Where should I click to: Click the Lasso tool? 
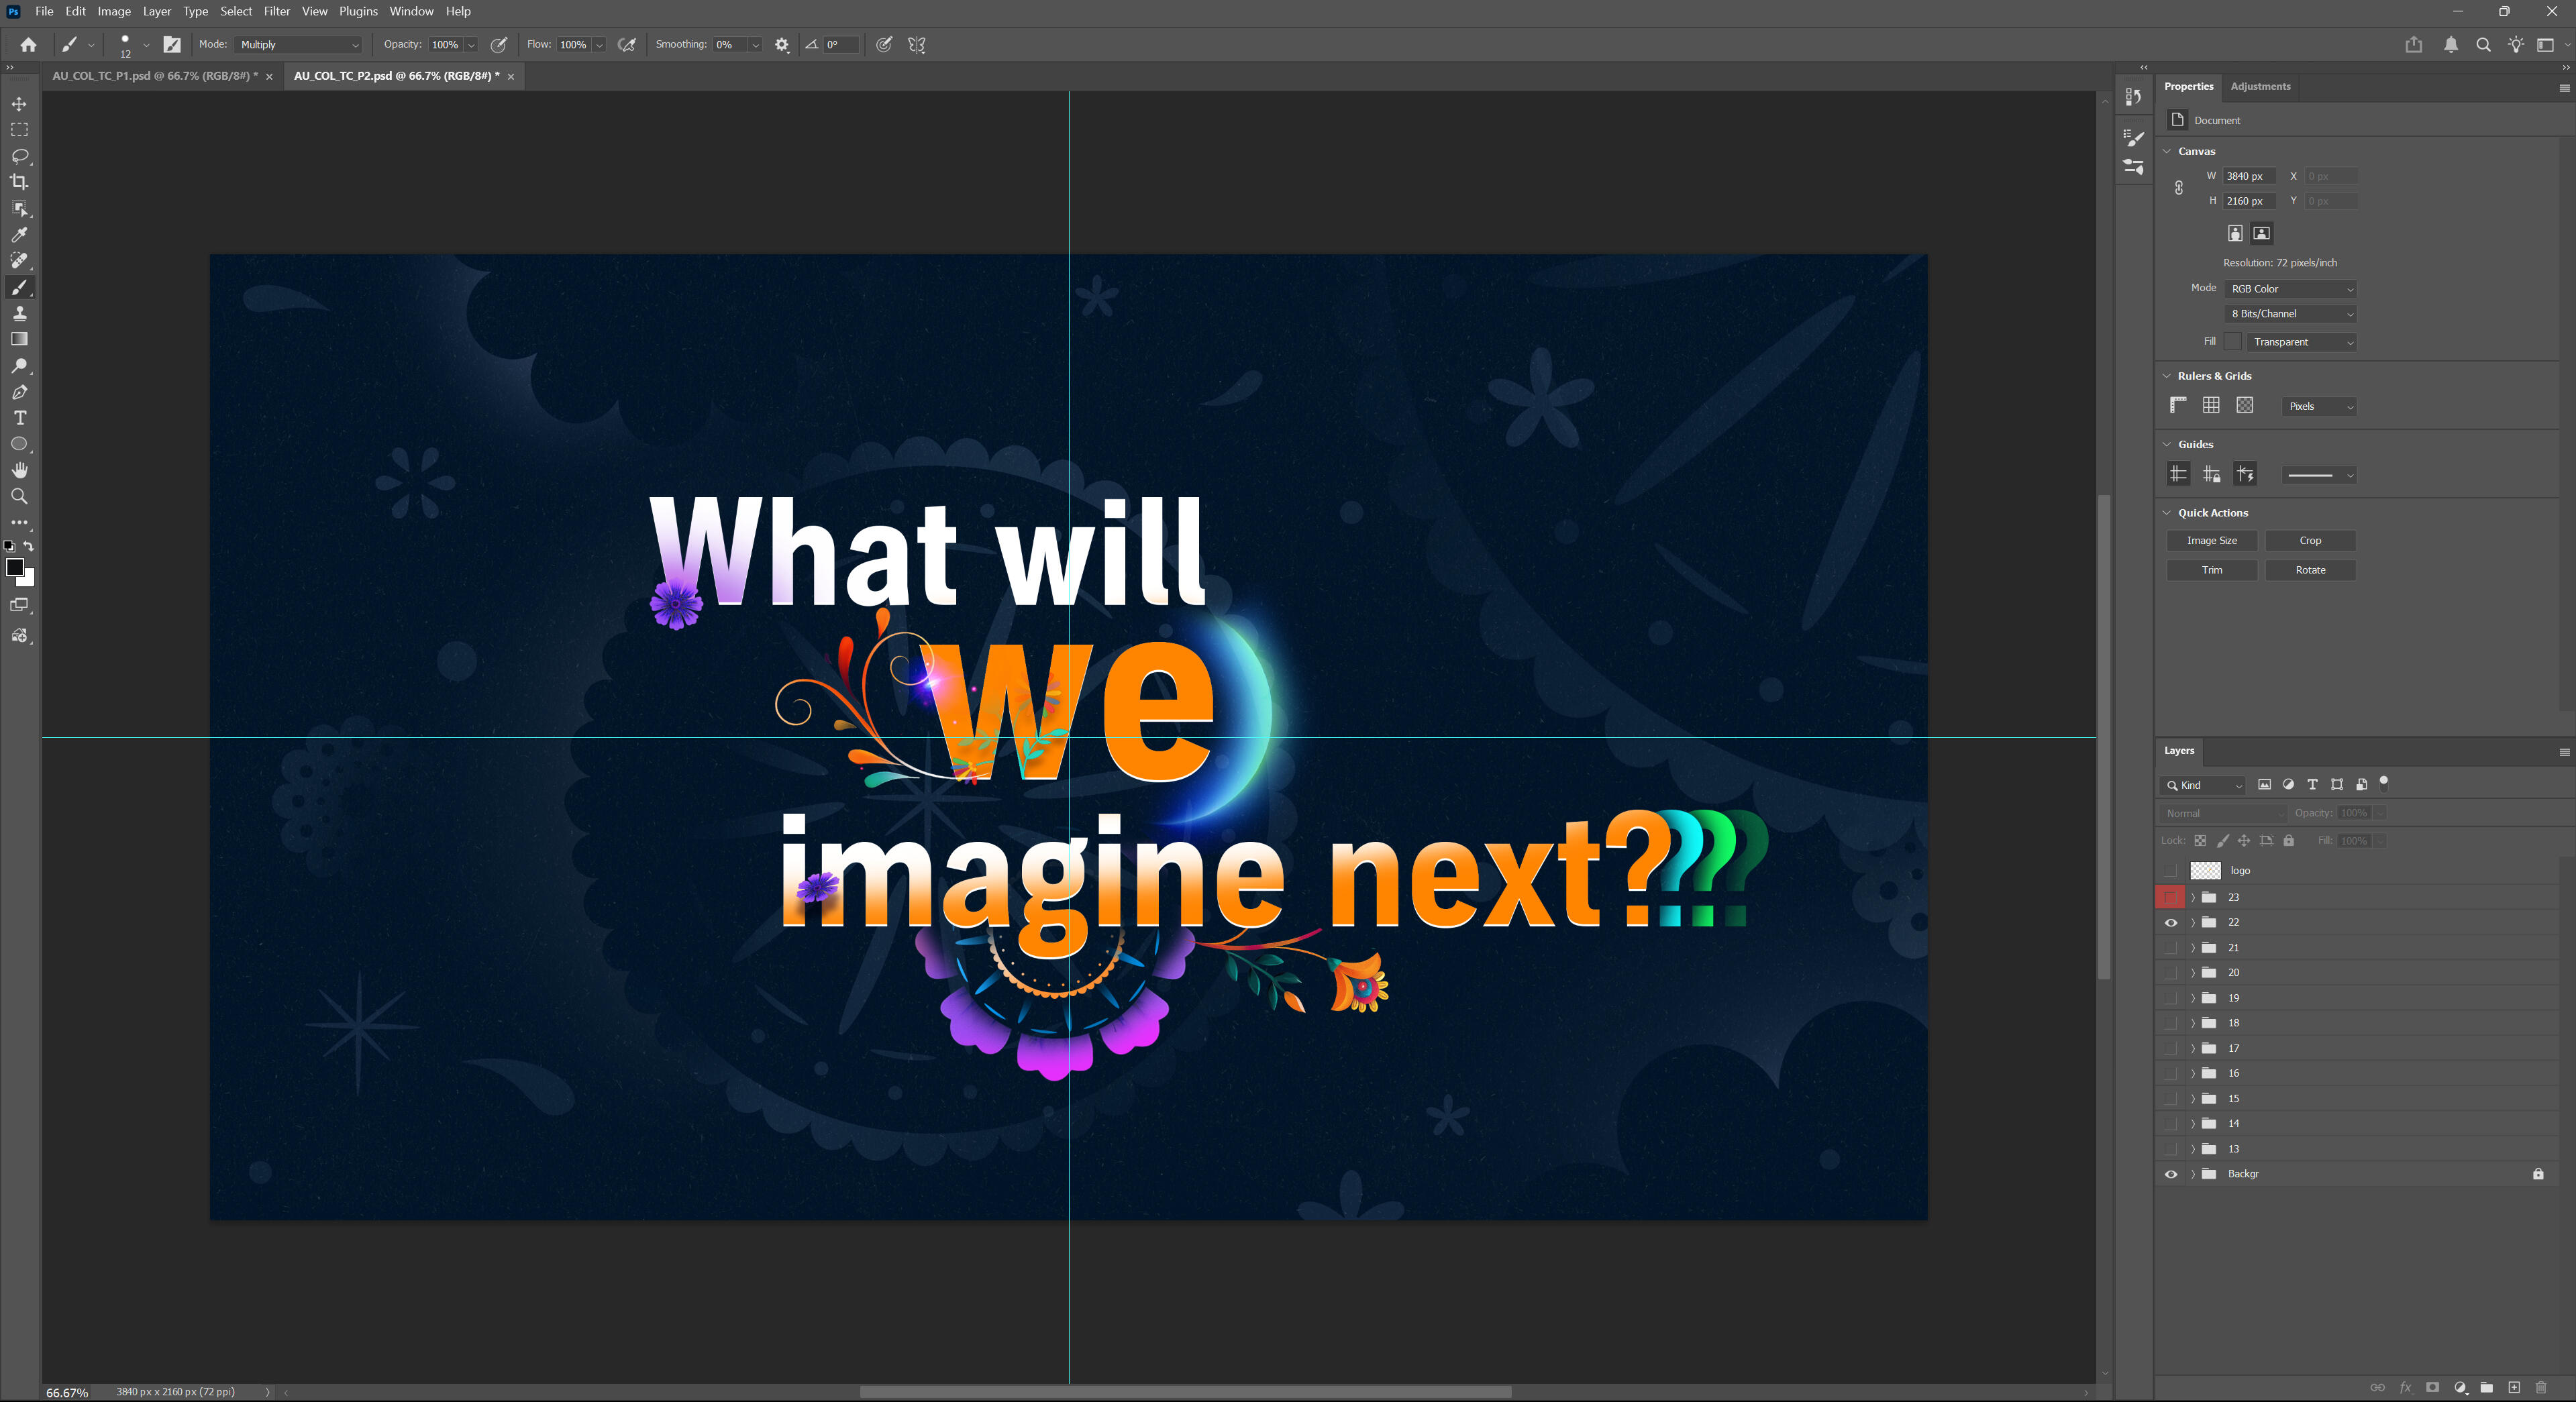tap(19, 156)
